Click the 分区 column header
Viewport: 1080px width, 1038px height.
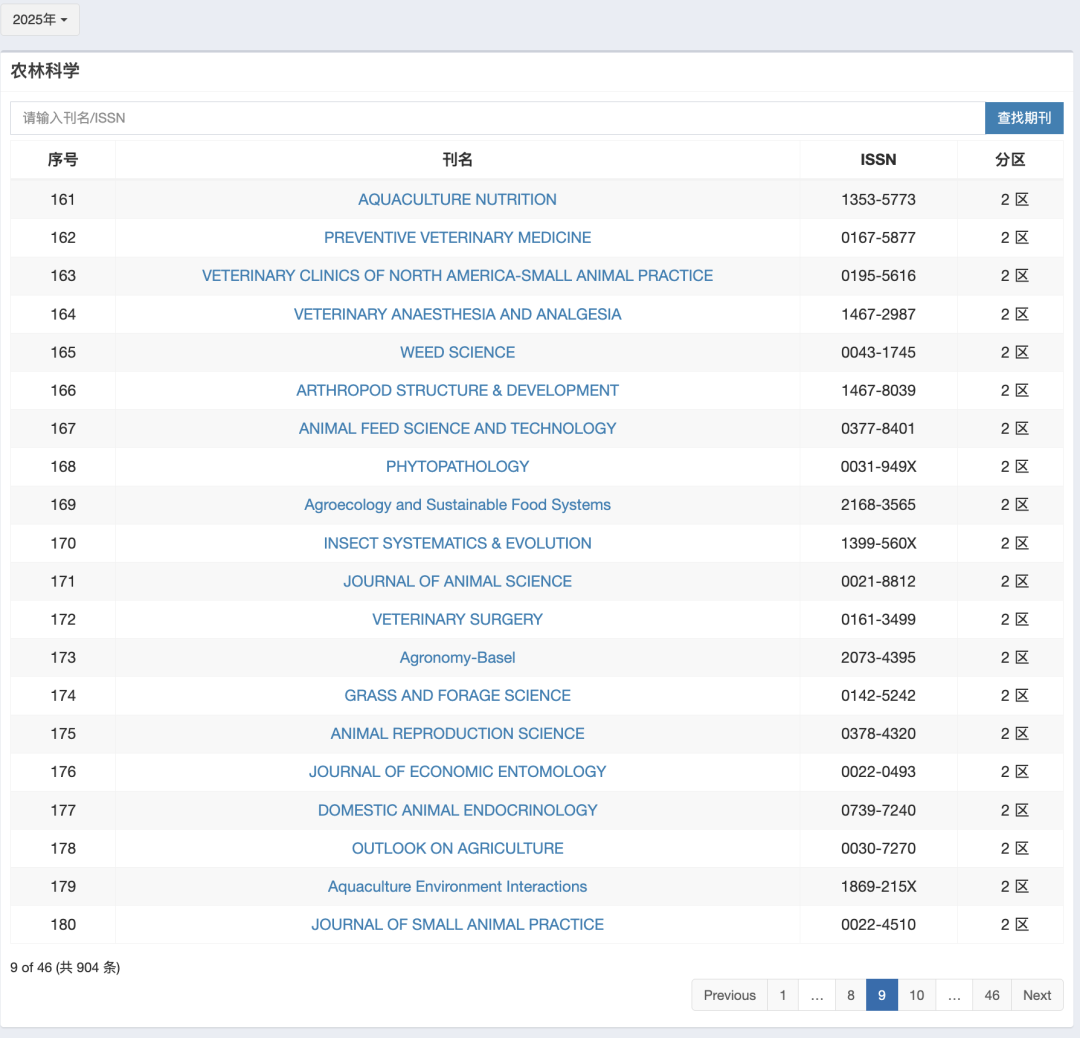tap(1010, 160)
